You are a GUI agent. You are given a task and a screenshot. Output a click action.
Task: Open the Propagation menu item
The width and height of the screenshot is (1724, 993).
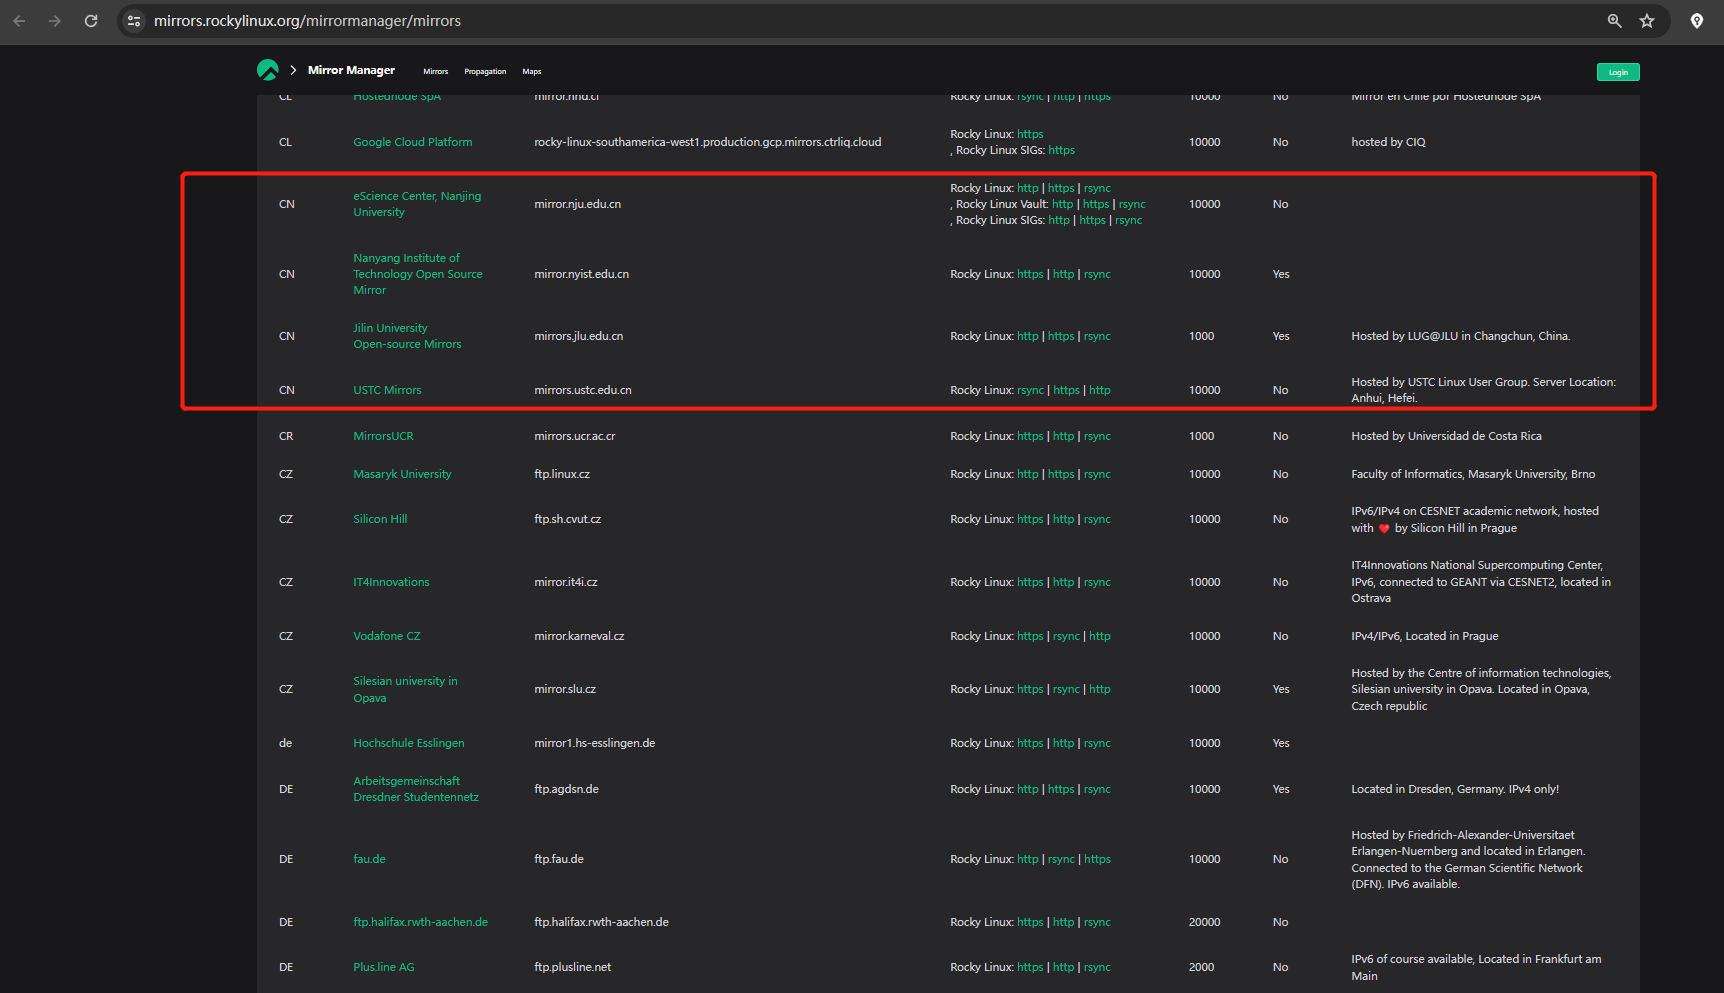click(485, 72)
